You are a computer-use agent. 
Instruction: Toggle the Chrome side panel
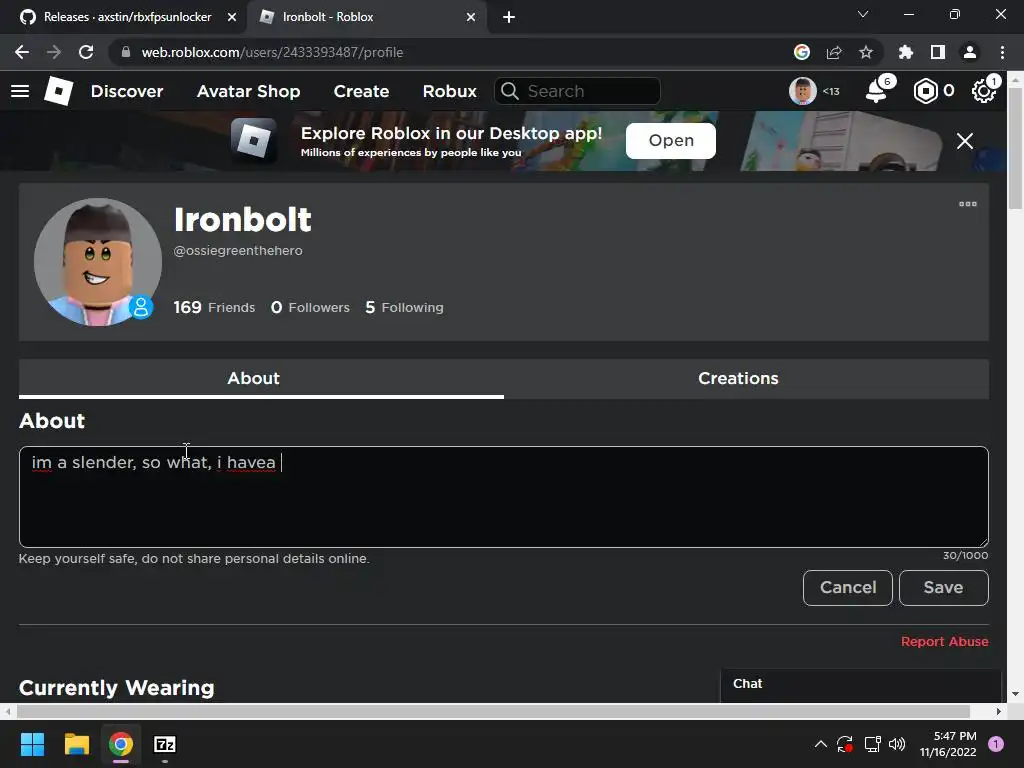938,52
